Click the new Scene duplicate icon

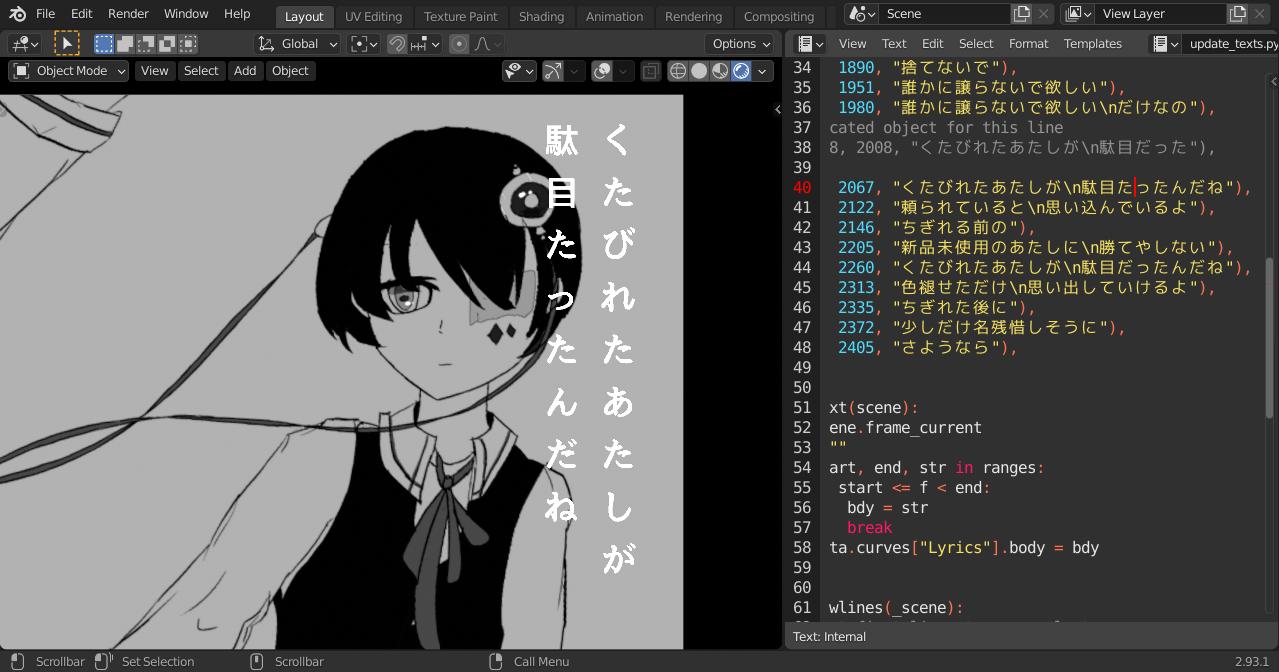pyautogui.click(x=1022, y=13)
